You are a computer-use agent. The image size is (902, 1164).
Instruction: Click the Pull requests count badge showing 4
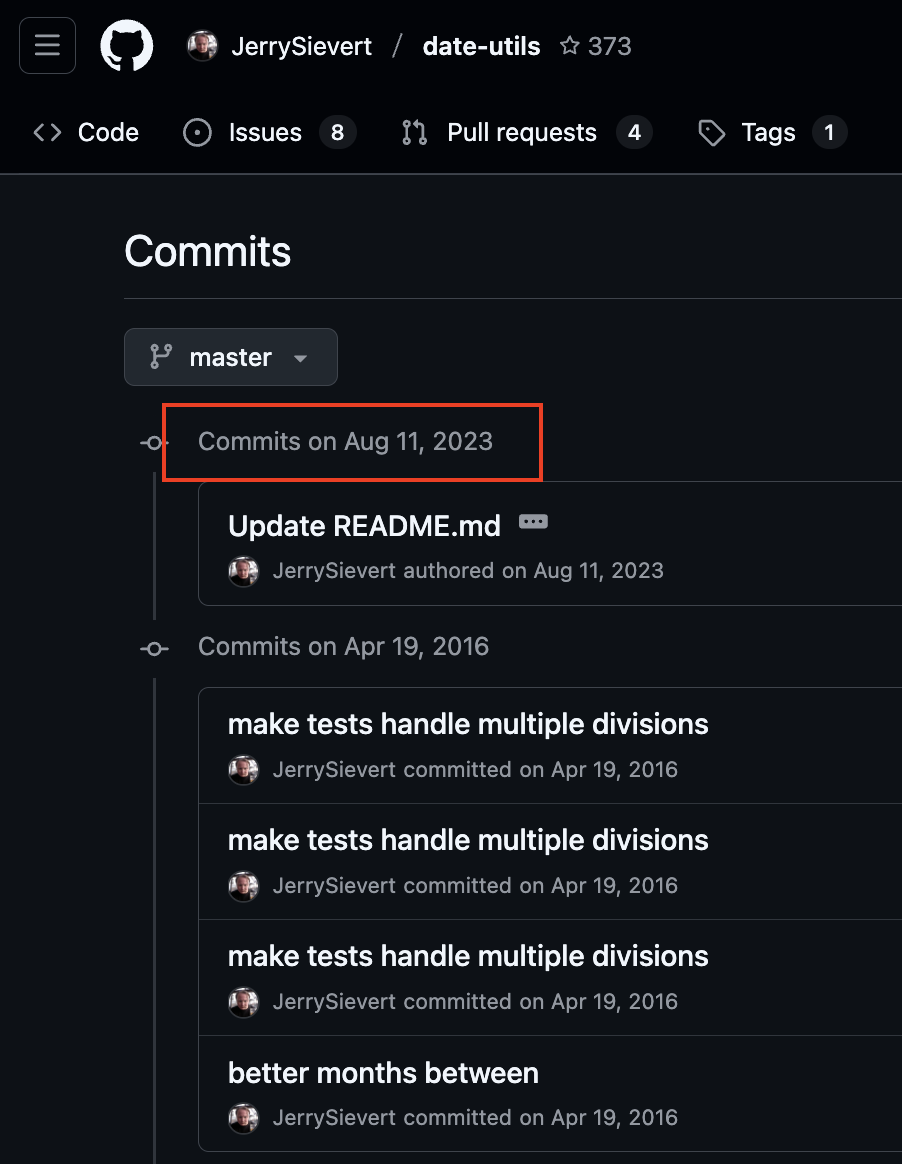pos(634,133)
